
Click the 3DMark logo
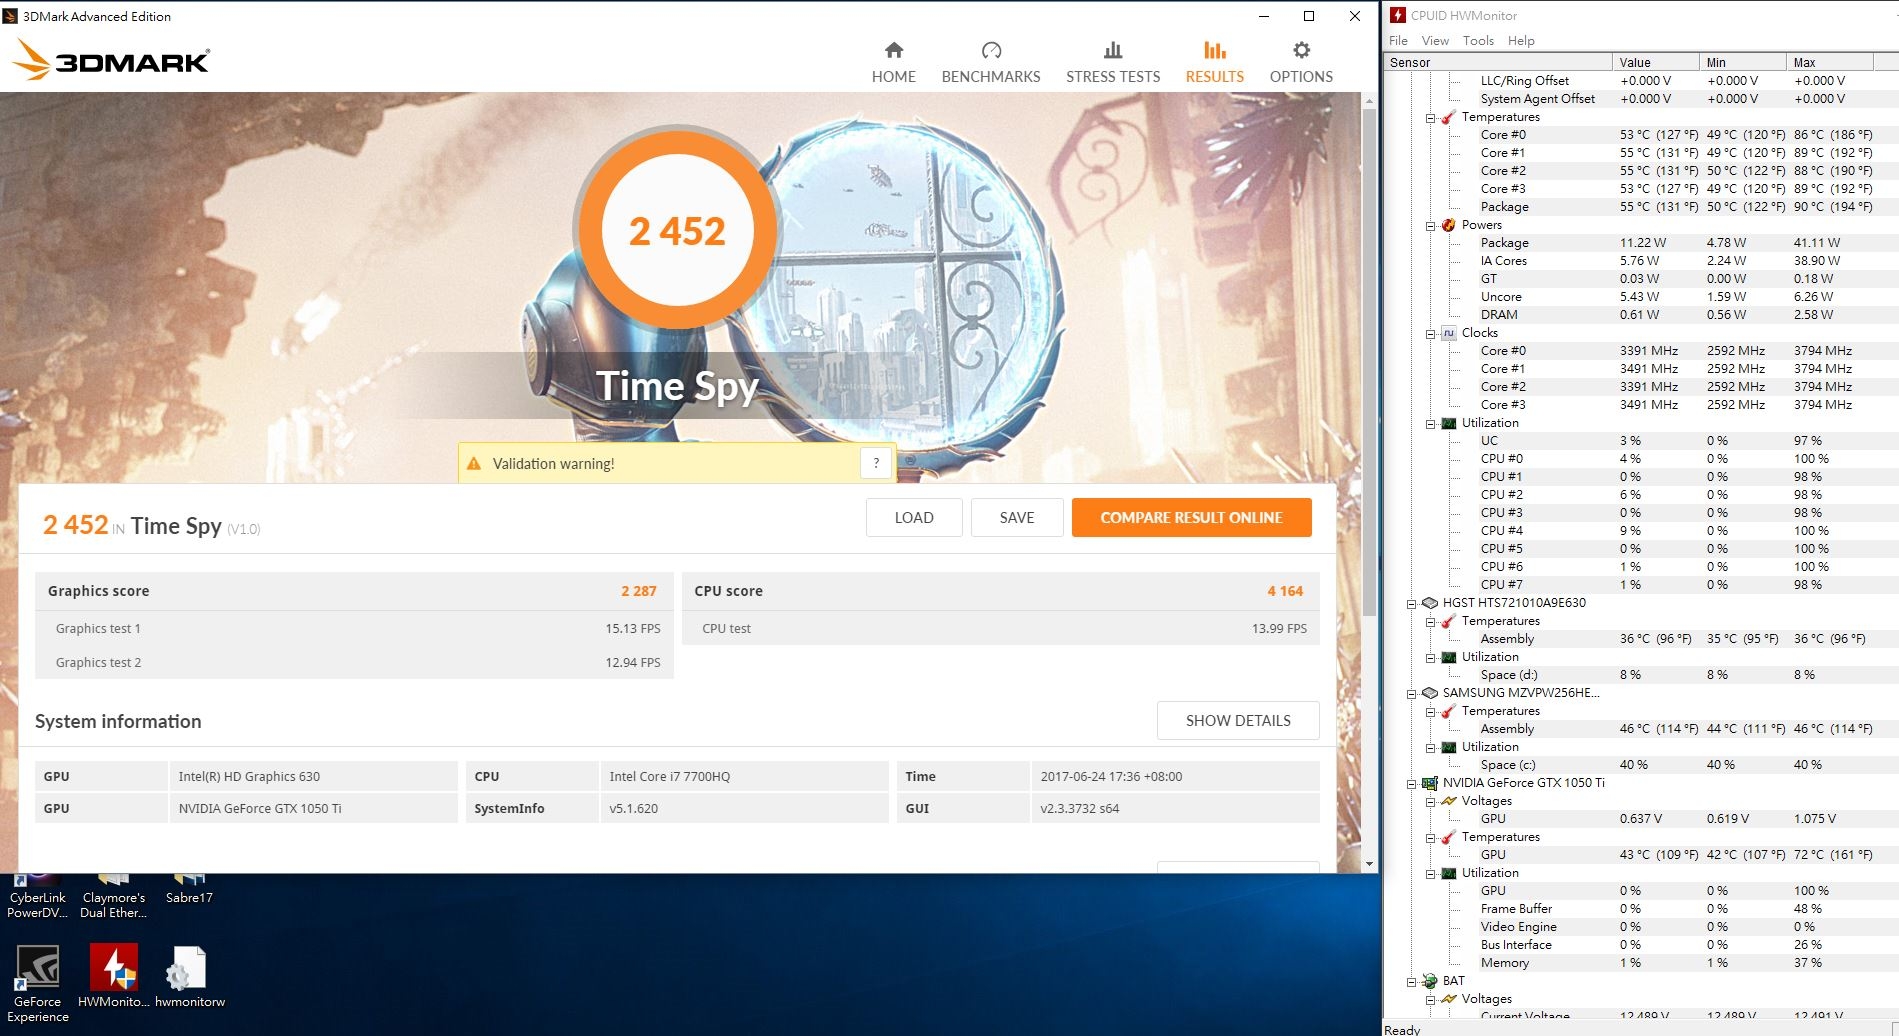tap(111, 60)
